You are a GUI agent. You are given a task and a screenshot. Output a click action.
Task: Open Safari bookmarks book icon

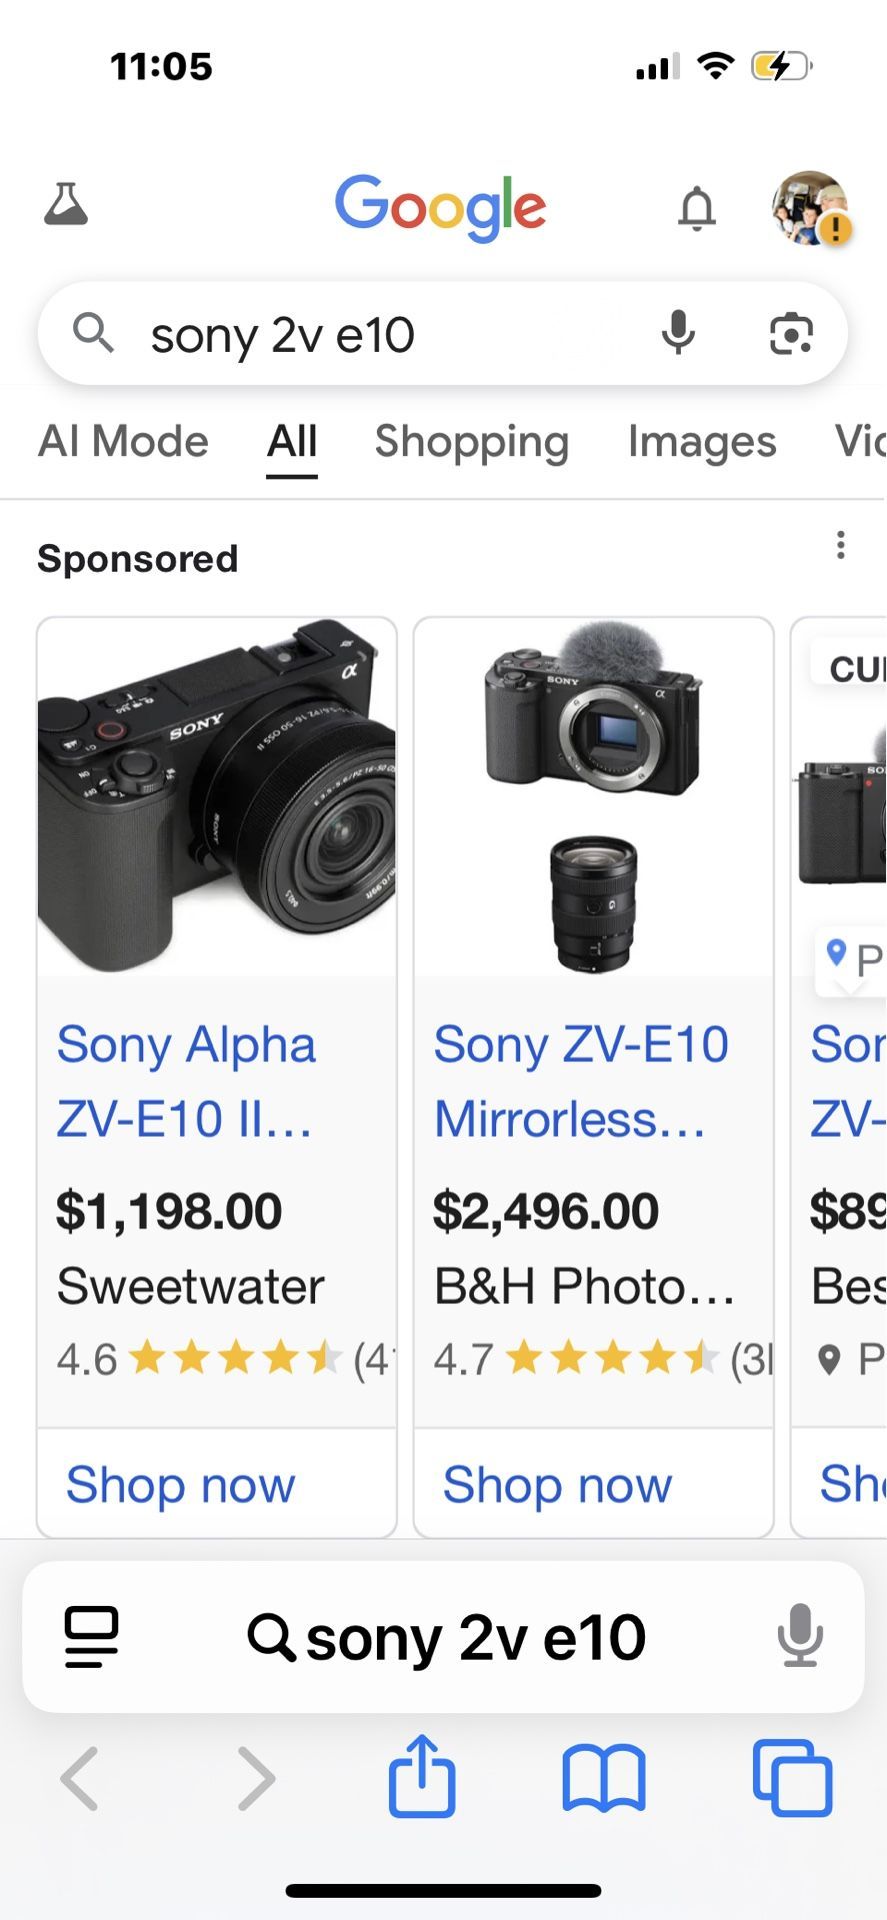pyautogui.click(x=604, y=1778)
